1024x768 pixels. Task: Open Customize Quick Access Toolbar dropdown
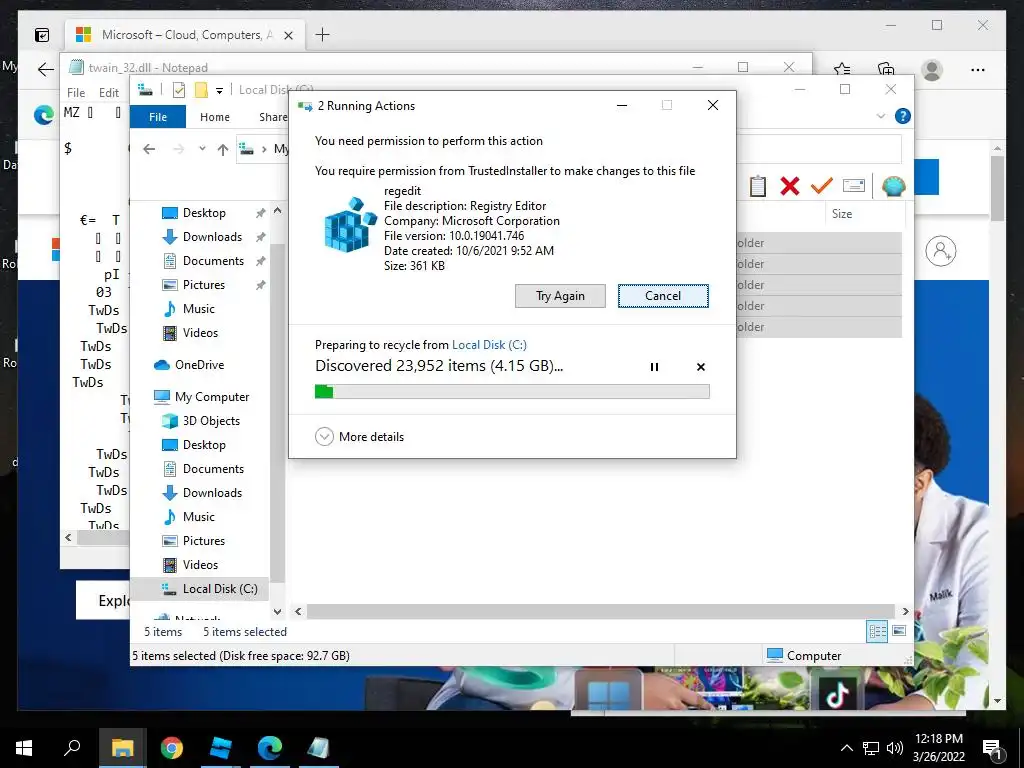pos(219,90)
